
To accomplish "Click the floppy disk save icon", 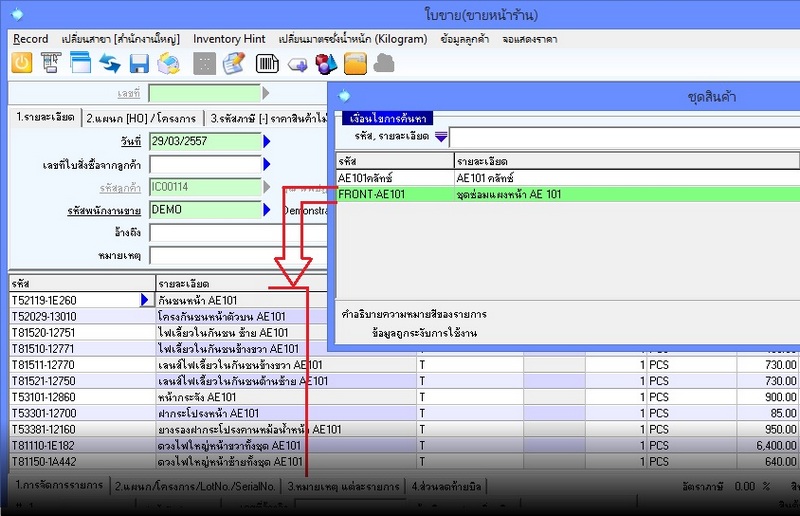I will tap(139, 64).
